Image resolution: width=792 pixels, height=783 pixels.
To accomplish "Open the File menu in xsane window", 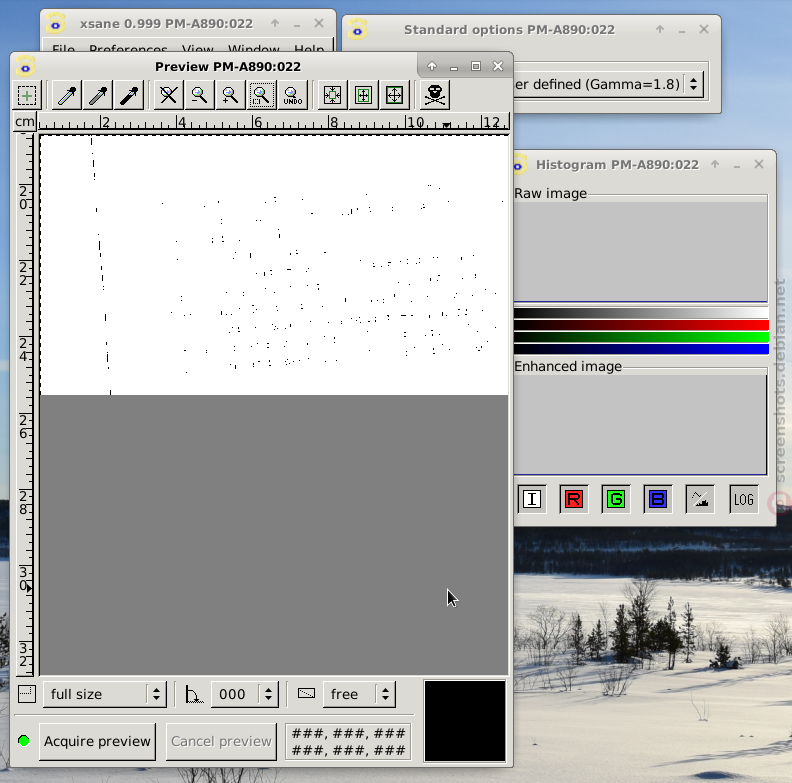I will [x=64, y=48].
